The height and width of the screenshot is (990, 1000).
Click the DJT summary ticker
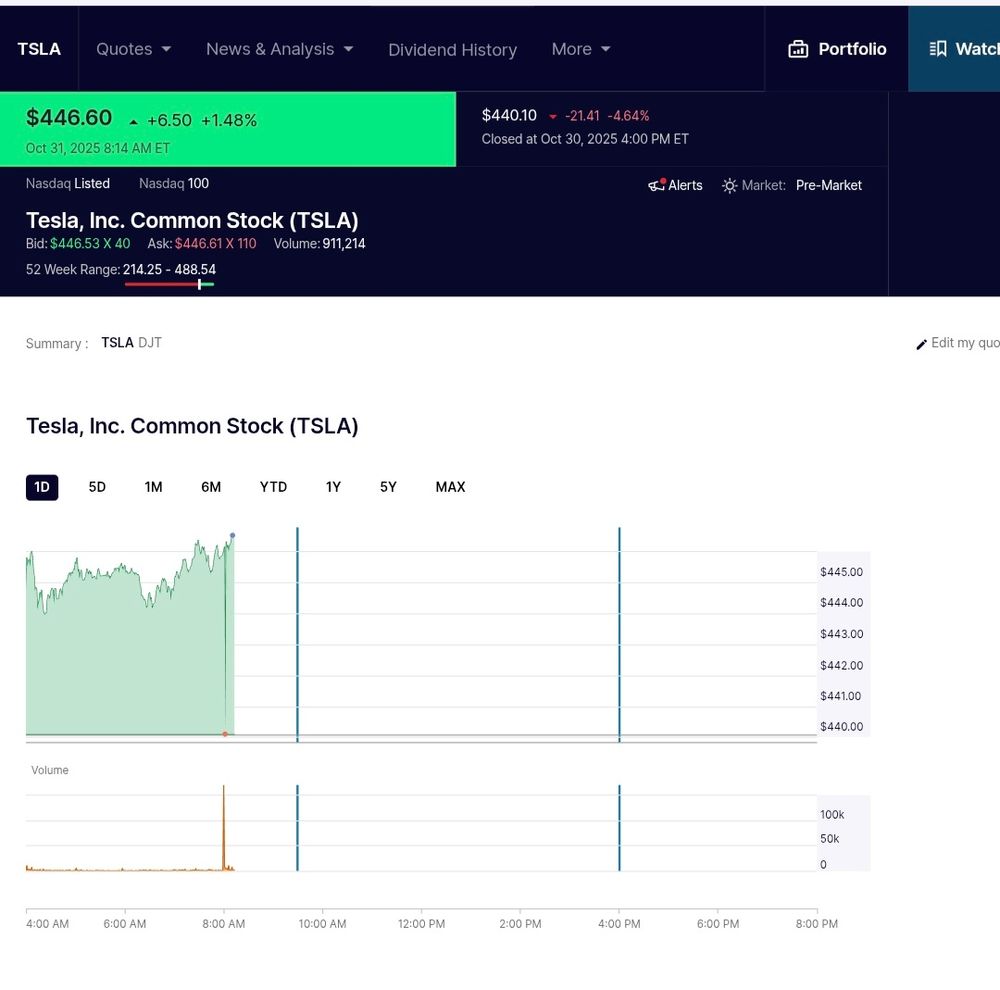pyautogui.click(x=150, y=343)
